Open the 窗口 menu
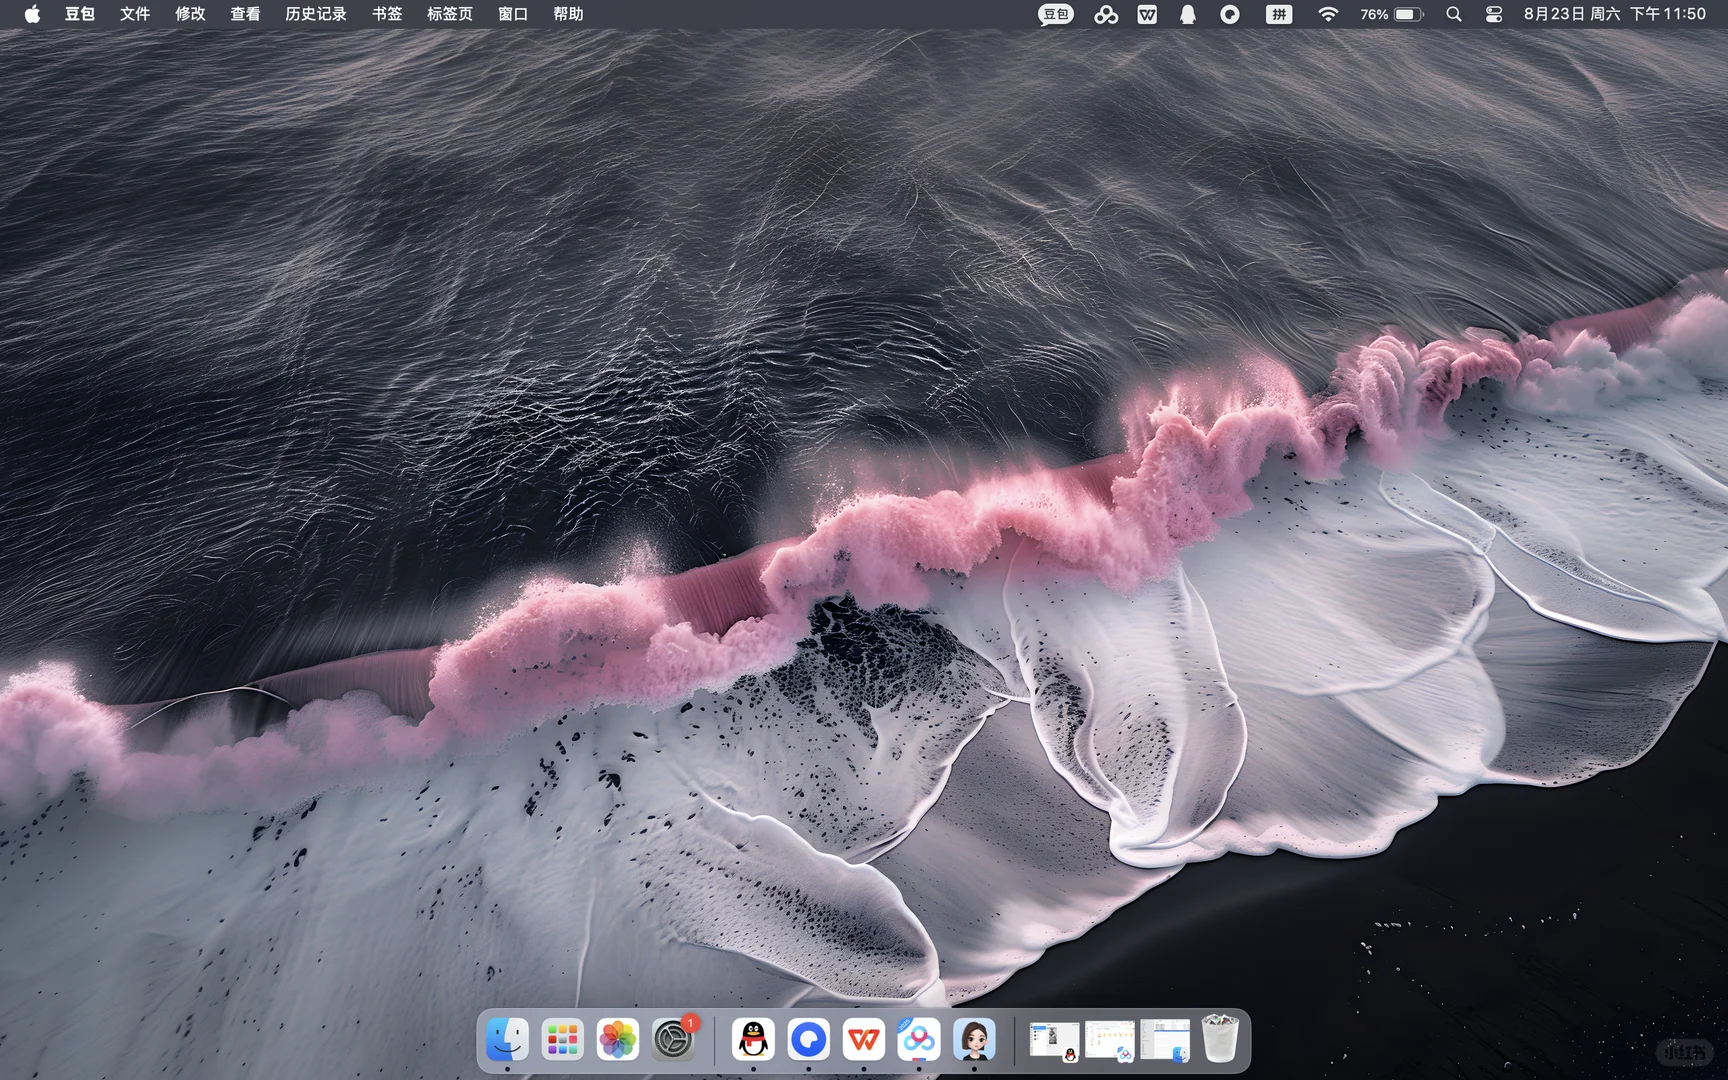 (x=513, y=14)
